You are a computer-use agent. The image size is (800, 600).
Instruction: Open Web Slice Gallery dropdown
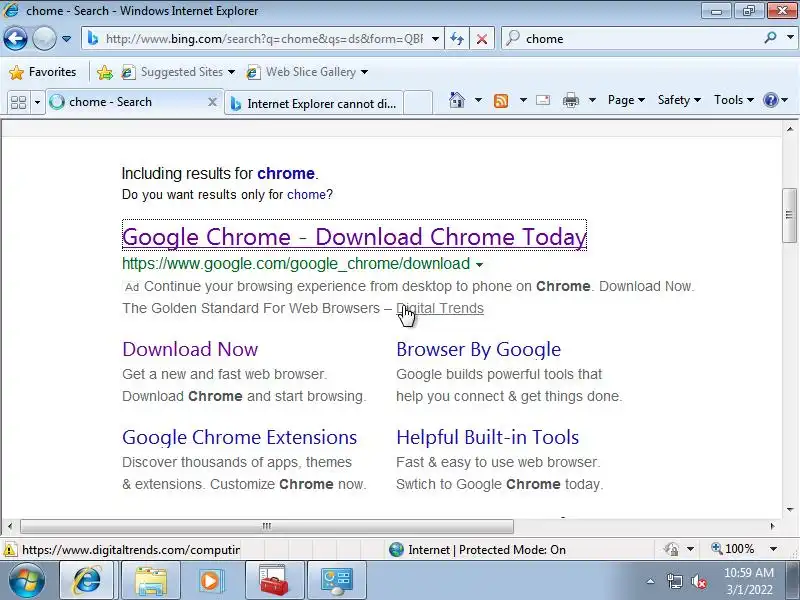click(307, 72)
